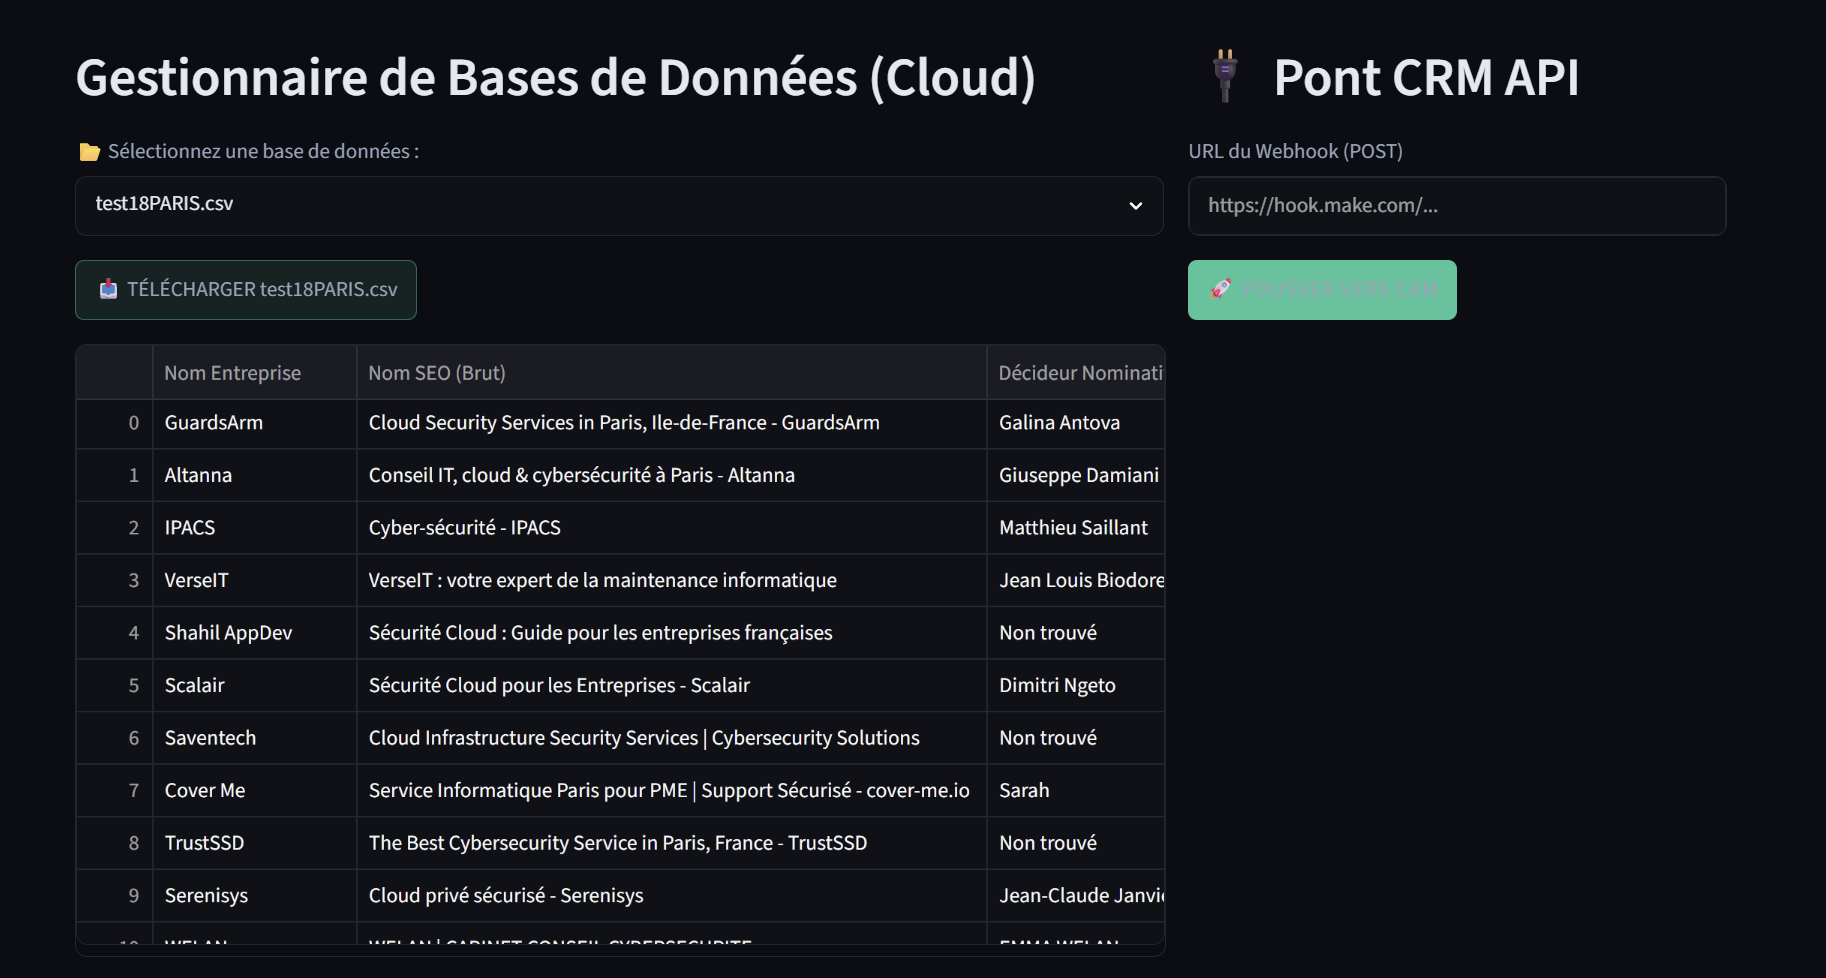Select decision maker cell Galina Antova
The width and height of the screenshot is (1826, 978).
click(1076, 423)
